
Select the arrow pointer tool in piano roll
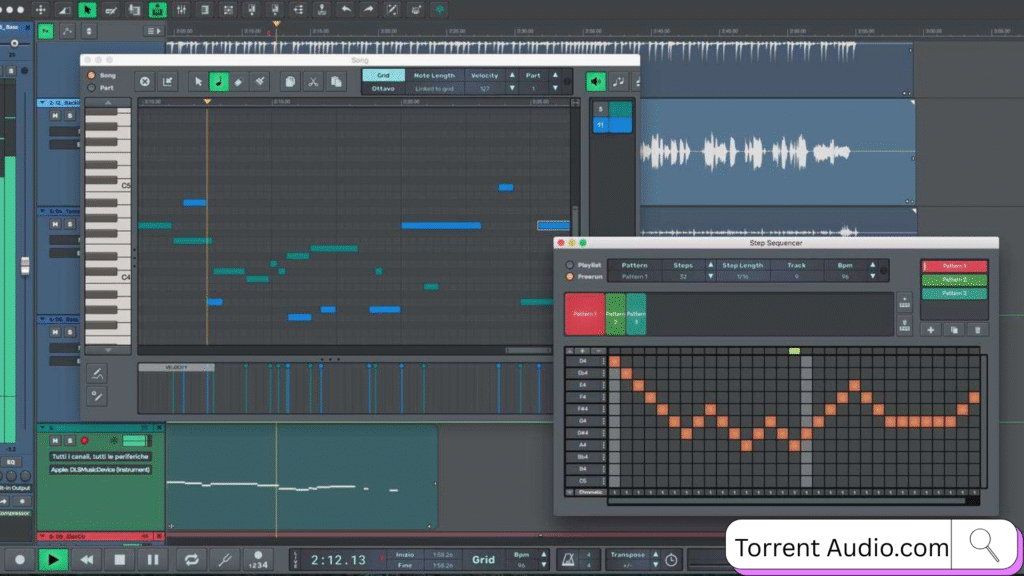197,82
